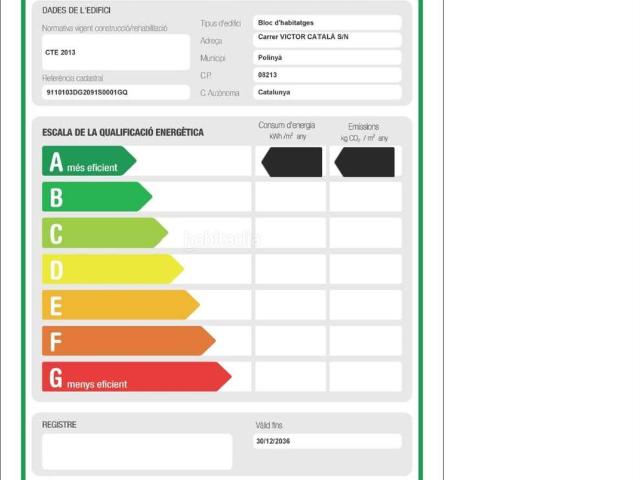640x480 pixels.
Task: Click the Polinyà municipality field
Action: click(327, 57)
